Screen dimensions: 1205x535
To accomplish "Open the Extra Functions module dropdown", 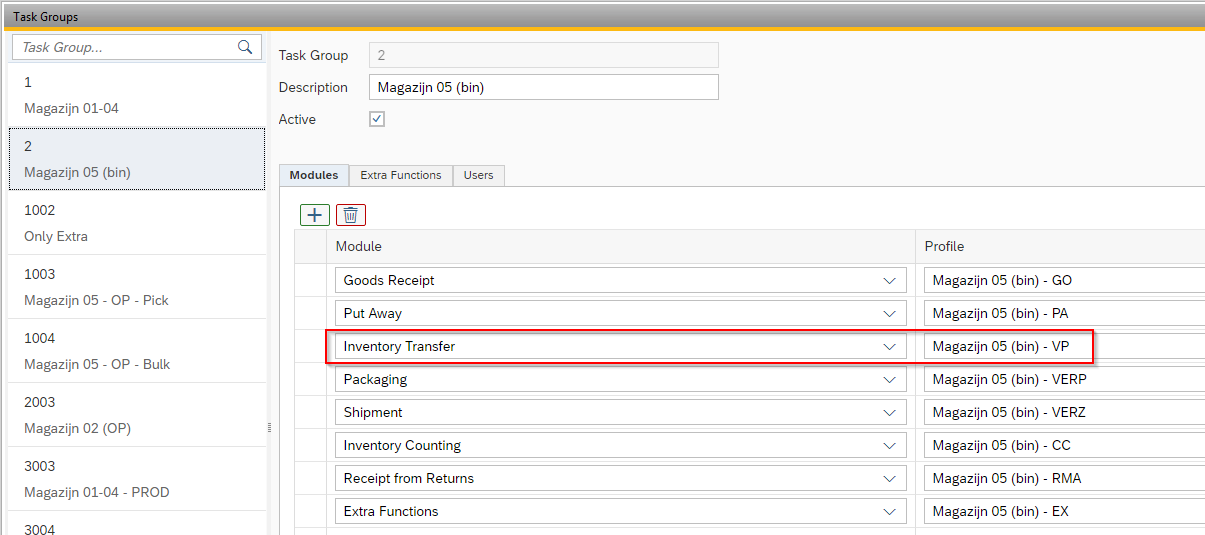I will pos(889,512).
